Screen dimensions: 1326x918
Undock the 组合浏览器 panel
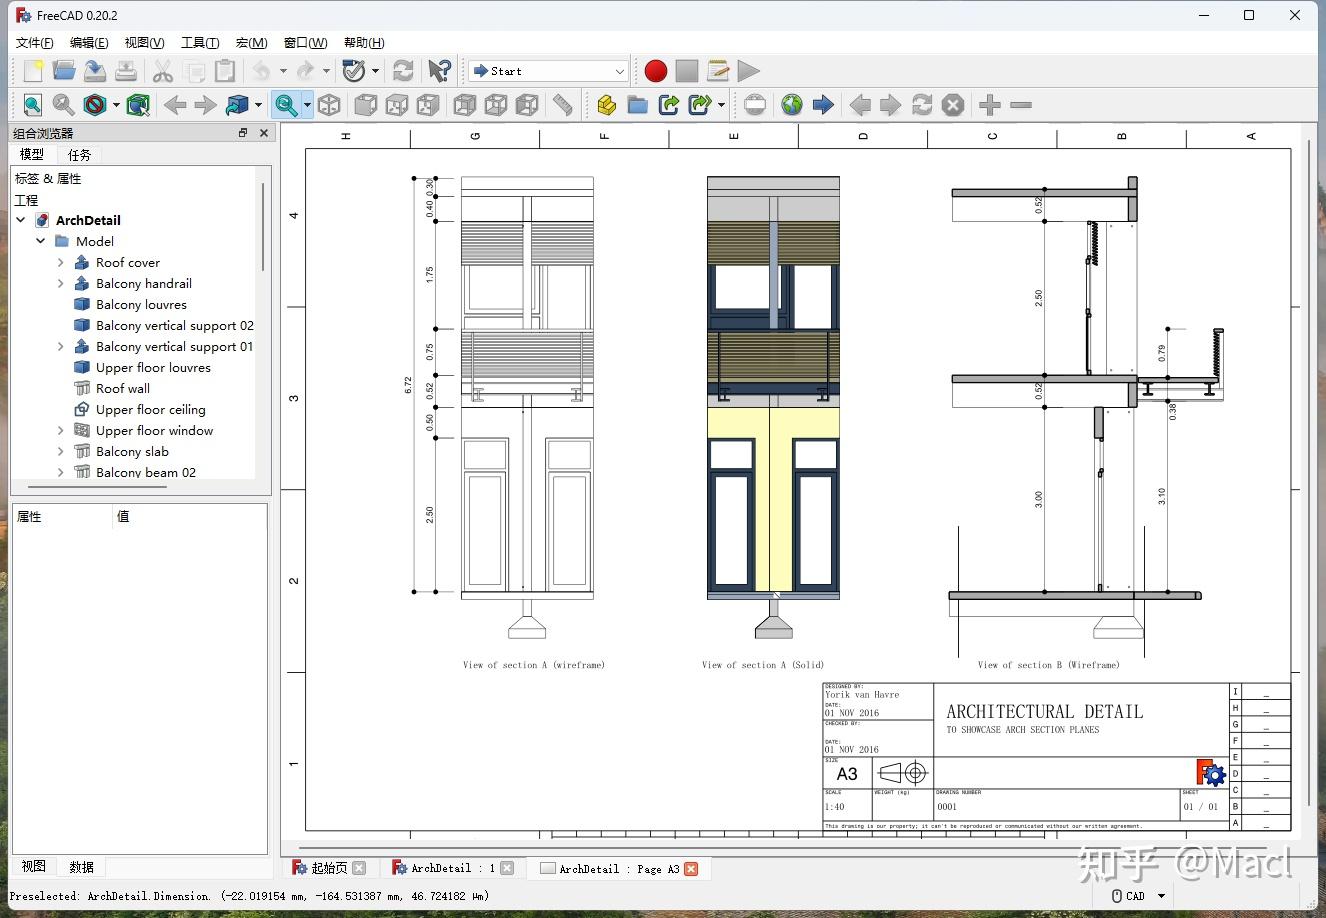tap(242, 132)
